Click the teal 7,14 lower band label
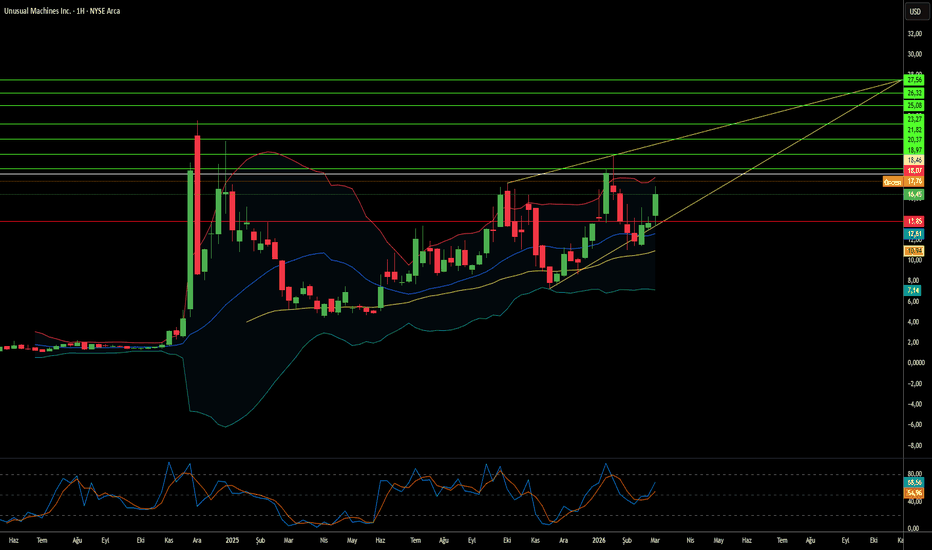Viewport: 932px width, 550px height. (x=914, y=289)
